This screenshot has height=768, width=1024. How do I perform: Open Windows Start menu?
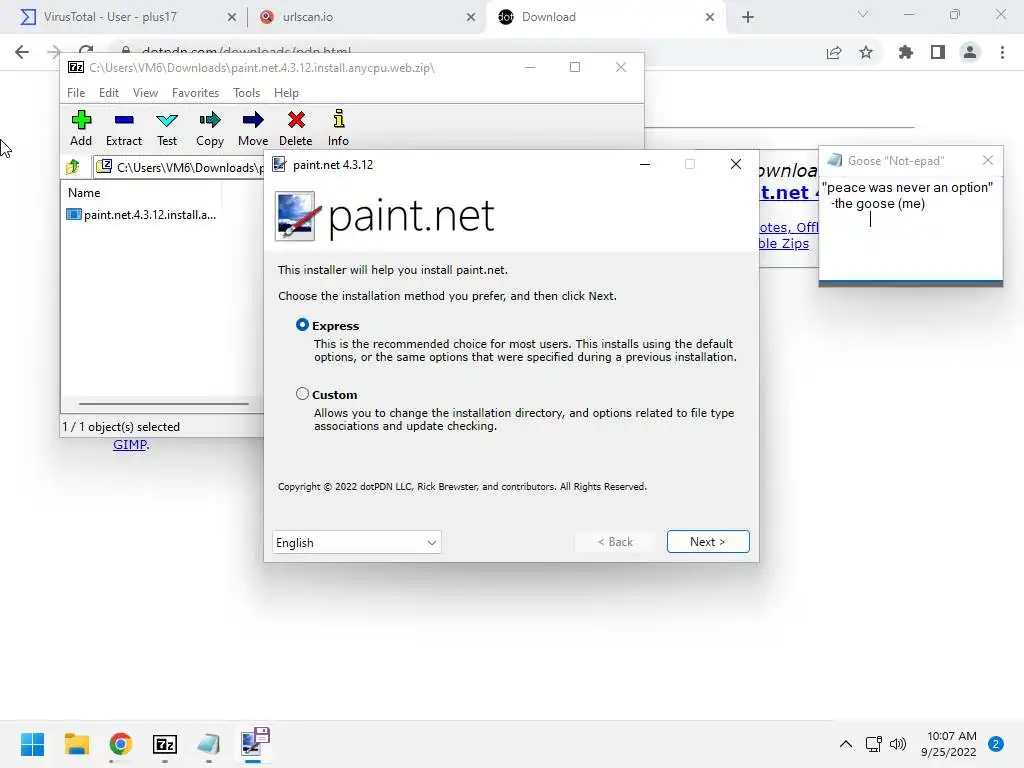point(32,744)
